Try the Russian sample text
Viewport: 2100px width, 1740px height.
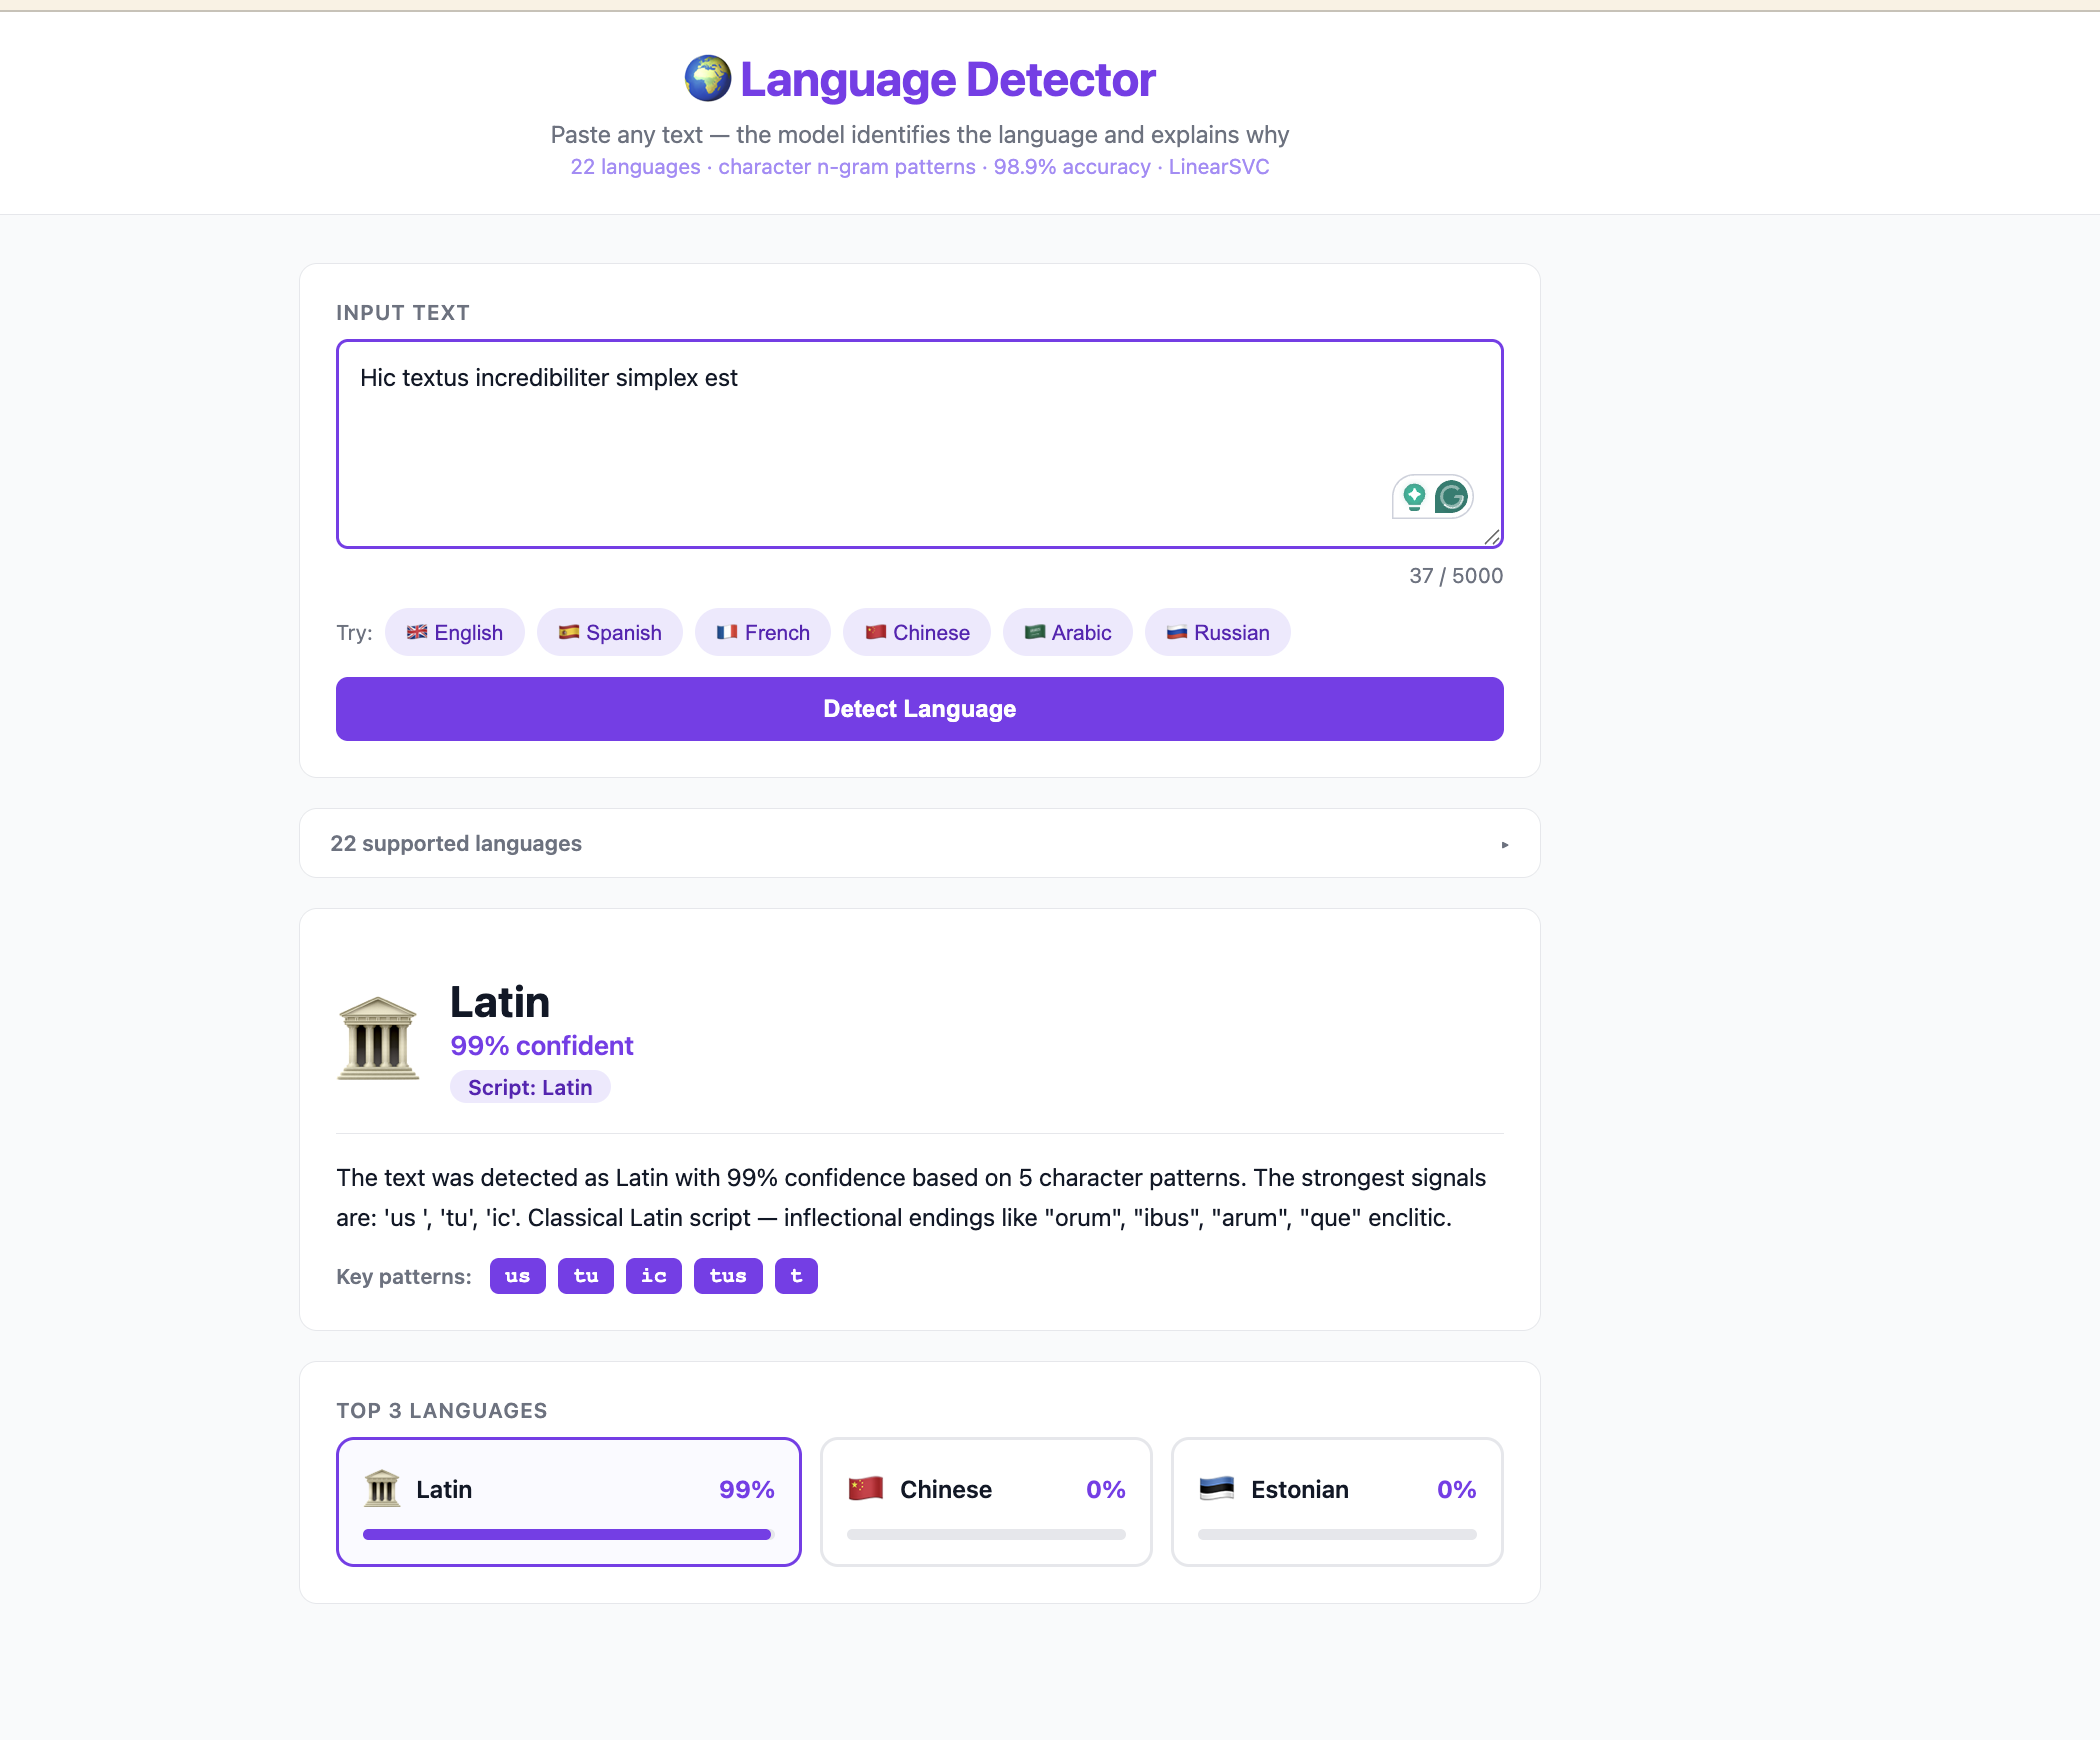pos(1218,632)
